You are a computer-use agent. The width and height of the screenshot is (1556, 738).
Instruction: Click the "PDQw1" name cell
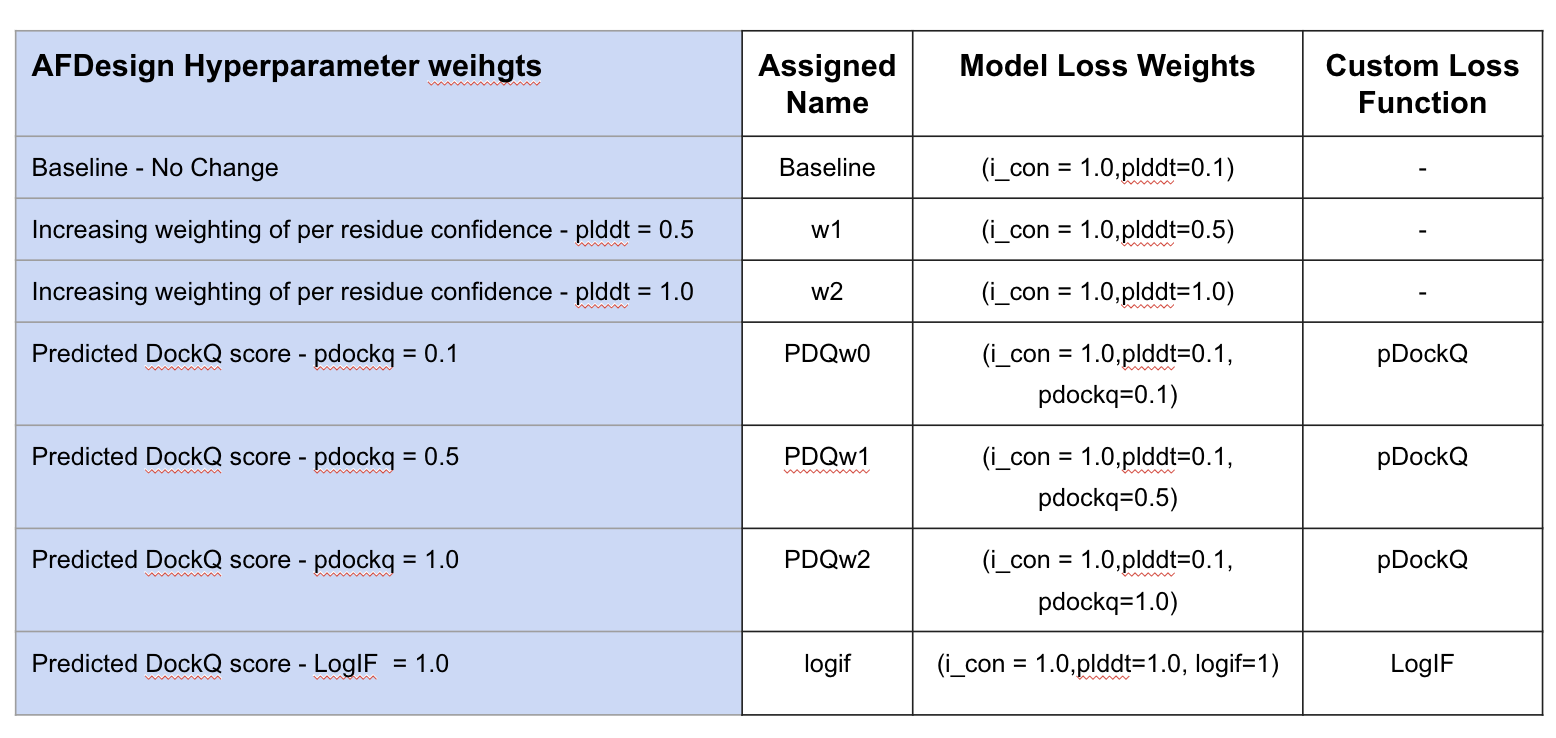(827, 456)
